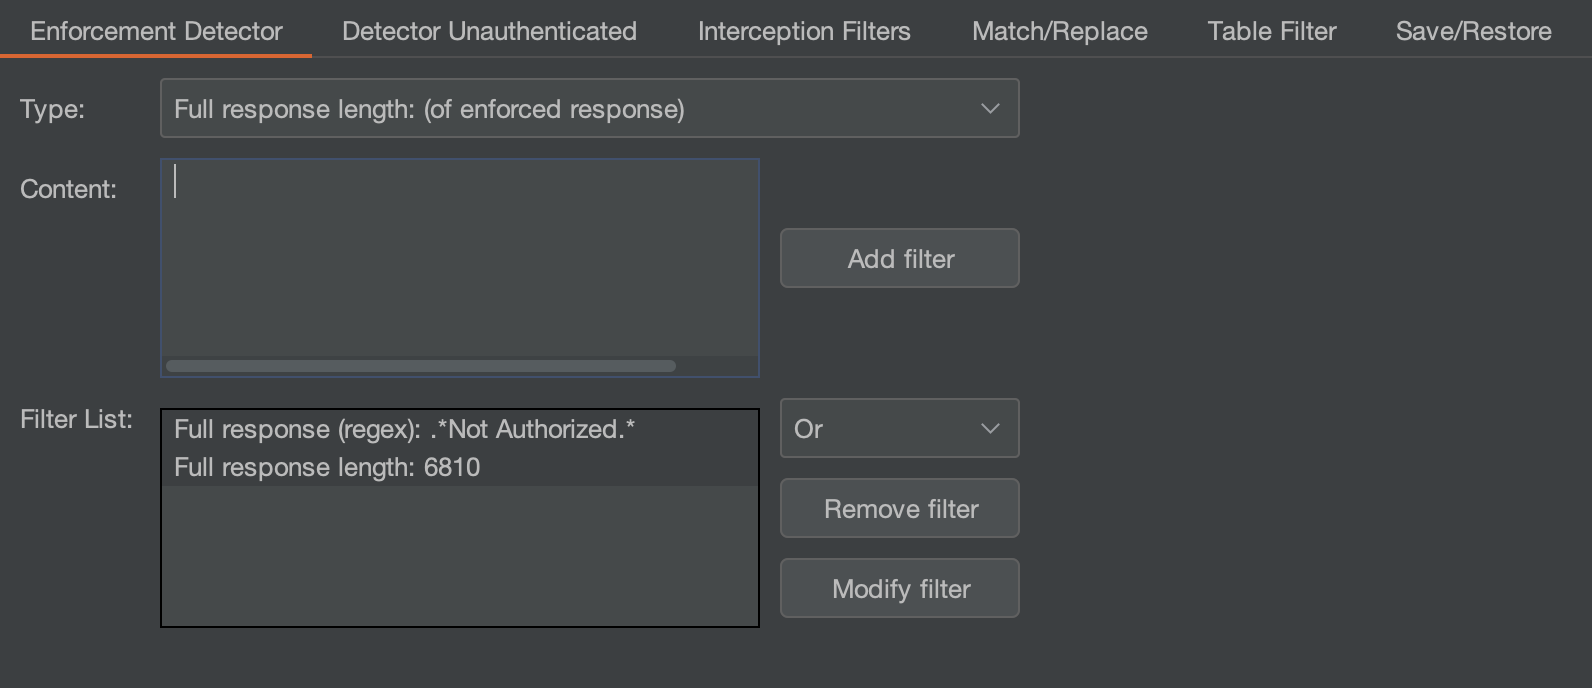Click the Content label
The height and width of the screenshot is (688, 1592).
pos(68,189)
